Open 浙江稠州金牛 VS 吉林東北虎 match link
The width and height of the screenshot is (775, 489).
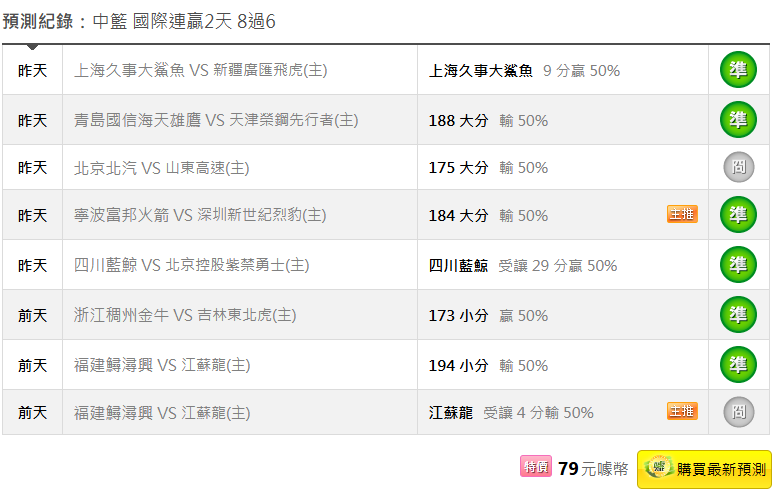[185, 315]
